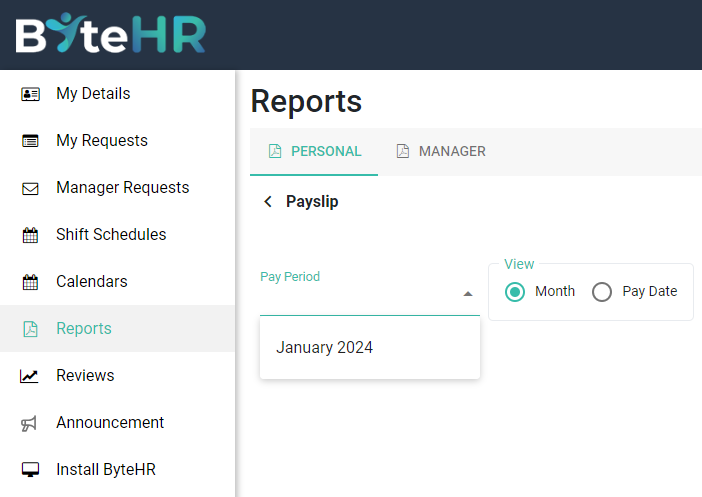Click the Pay Date label text
Image resolution: width=702 pixels, height=497 pixels.
650,292
